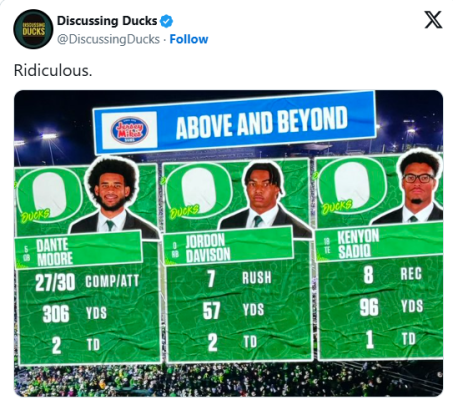Click the blue verified checkmark badge

pyautogui.click(x=167, y=21)
